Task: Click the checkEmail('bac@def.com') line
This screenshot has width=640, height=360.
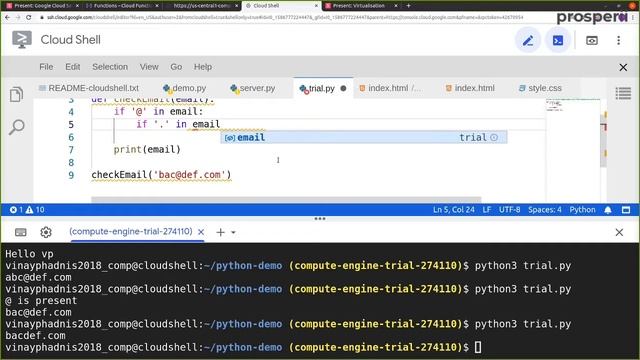Action: click(x=161, y=175)
